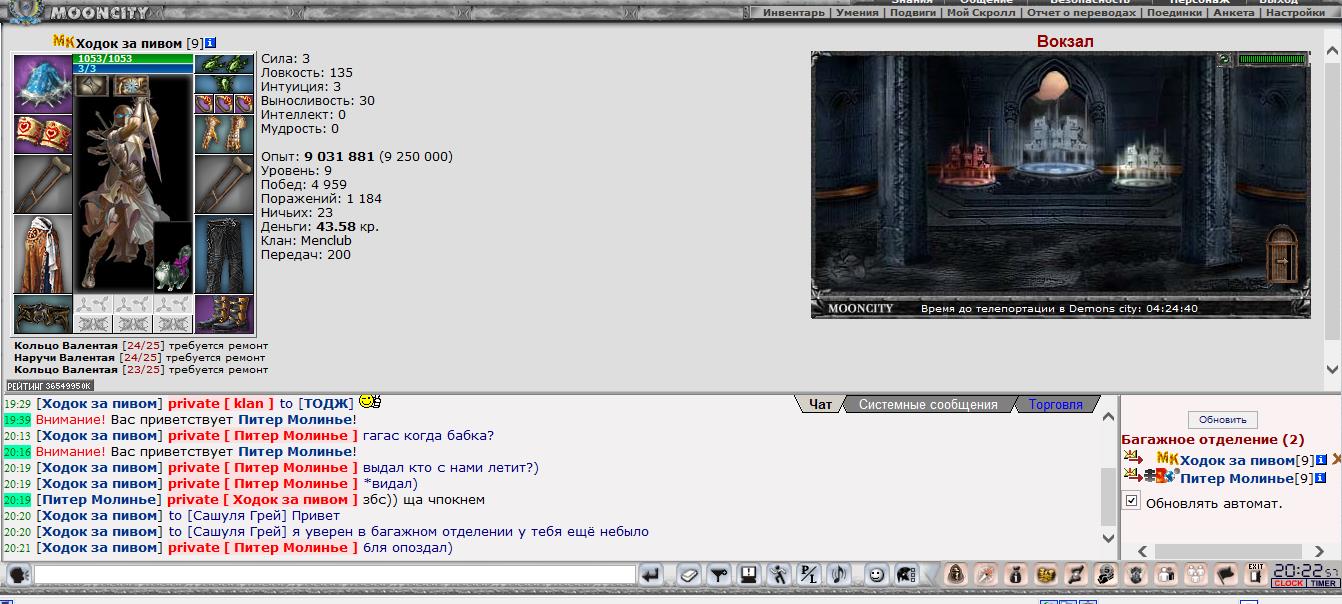Open the Умения menu
Screen dimensions: 1342x604
tap(857, 13)
